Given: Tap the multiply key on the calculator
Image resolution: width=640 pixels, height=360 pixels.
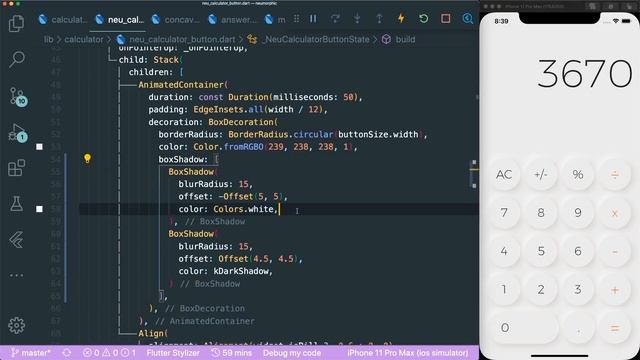Looking at the screenshot, I should tap(615, 213).
